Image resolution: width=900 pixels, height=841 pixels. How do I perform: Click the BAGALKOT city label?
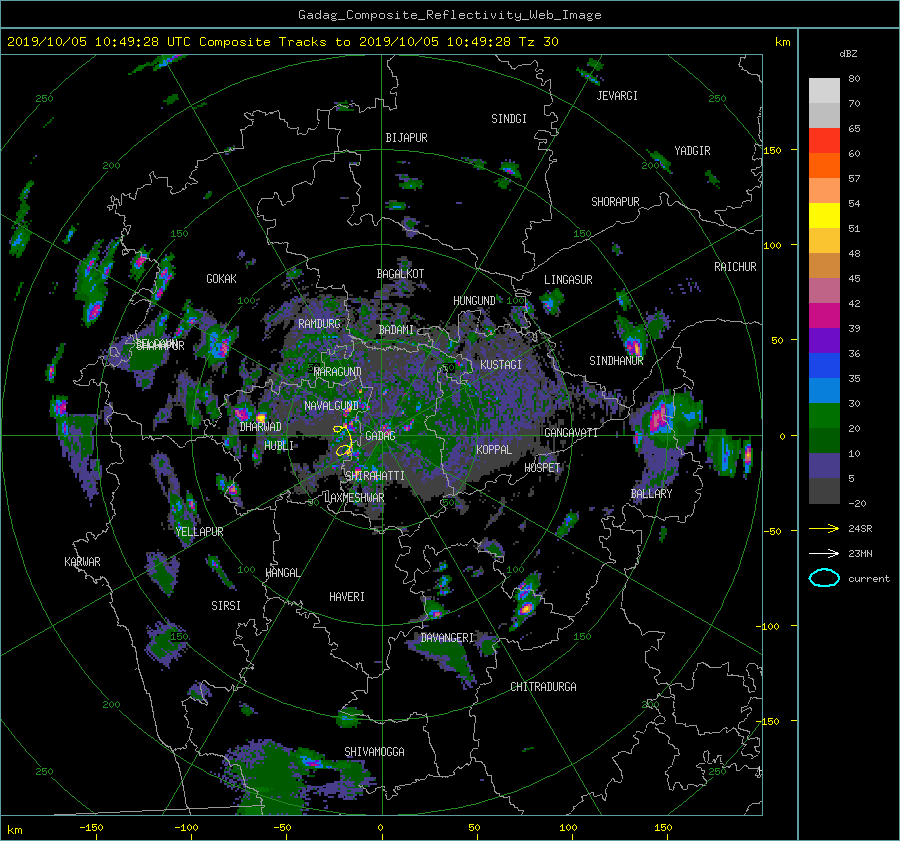click(x=400, y=274)
